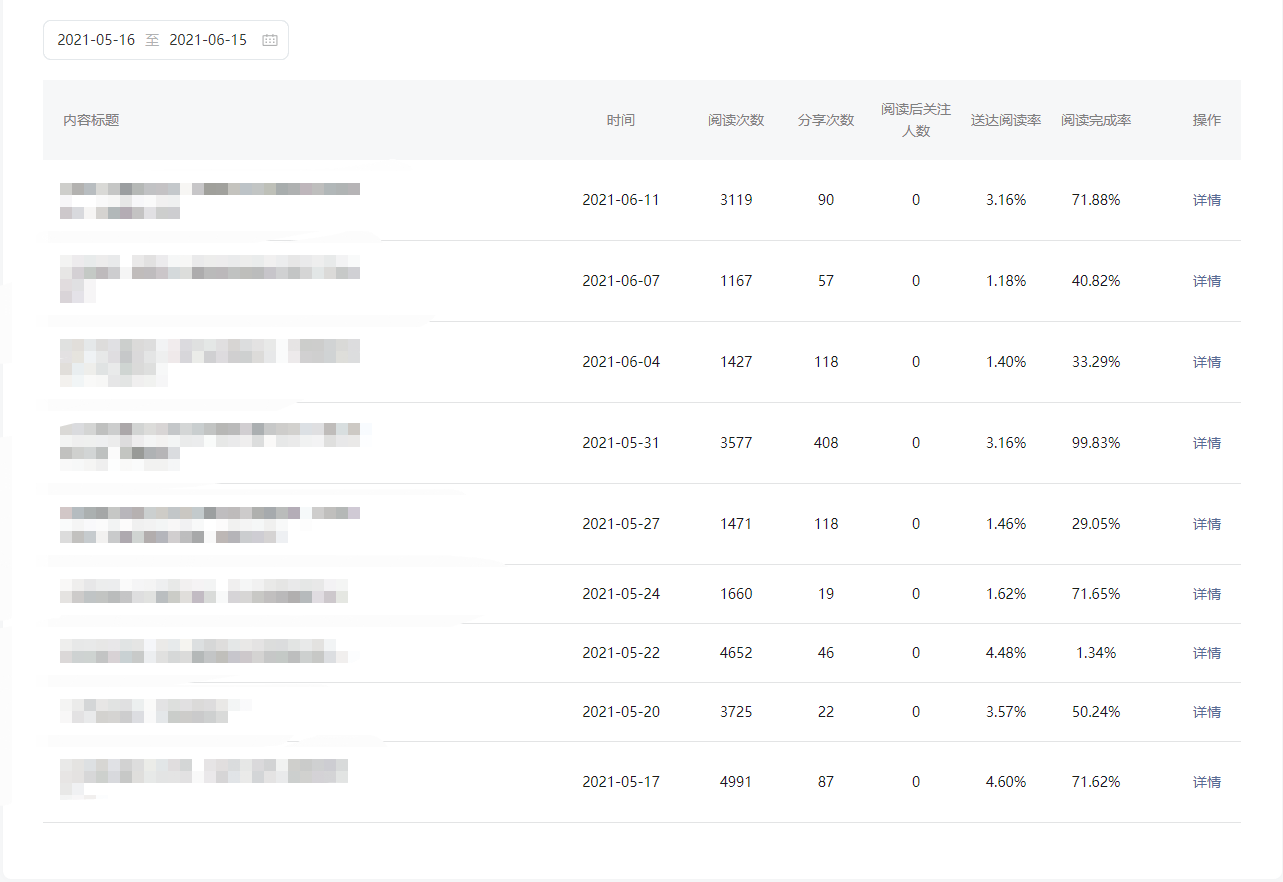View 详情 of the 2021-06-04 row

pos(1207,362)
